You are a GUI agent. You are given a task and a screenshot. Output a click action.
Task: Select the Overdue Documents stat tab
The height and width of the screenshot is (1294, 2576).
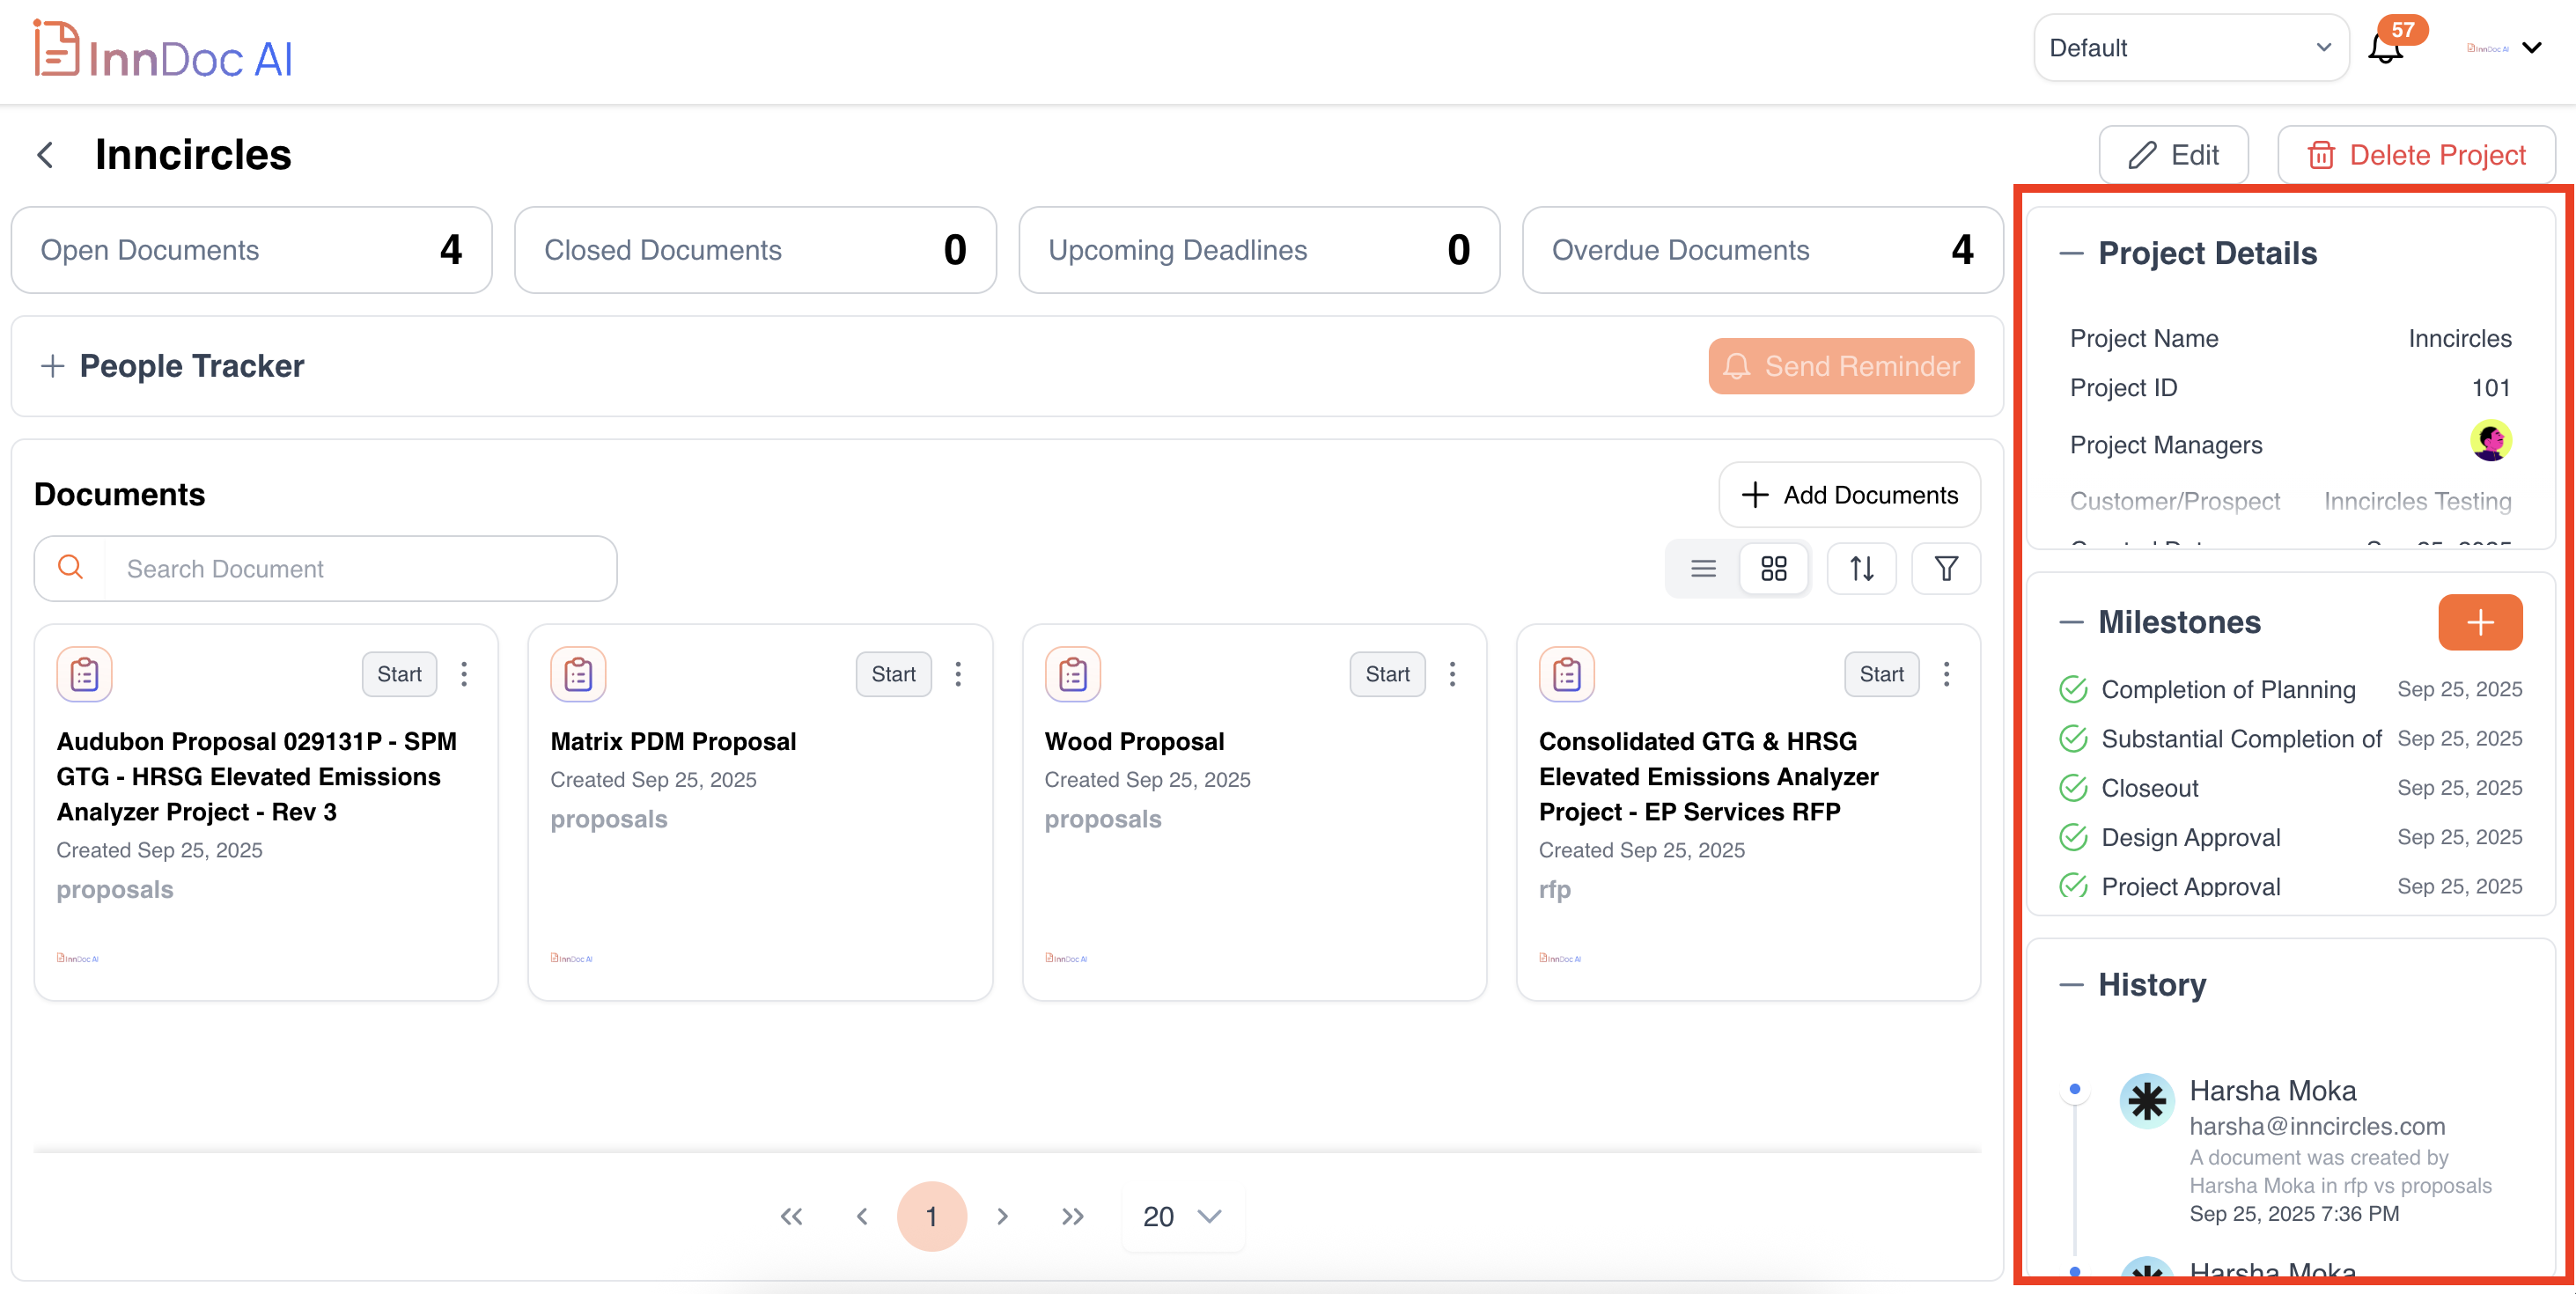point(1761,250)
